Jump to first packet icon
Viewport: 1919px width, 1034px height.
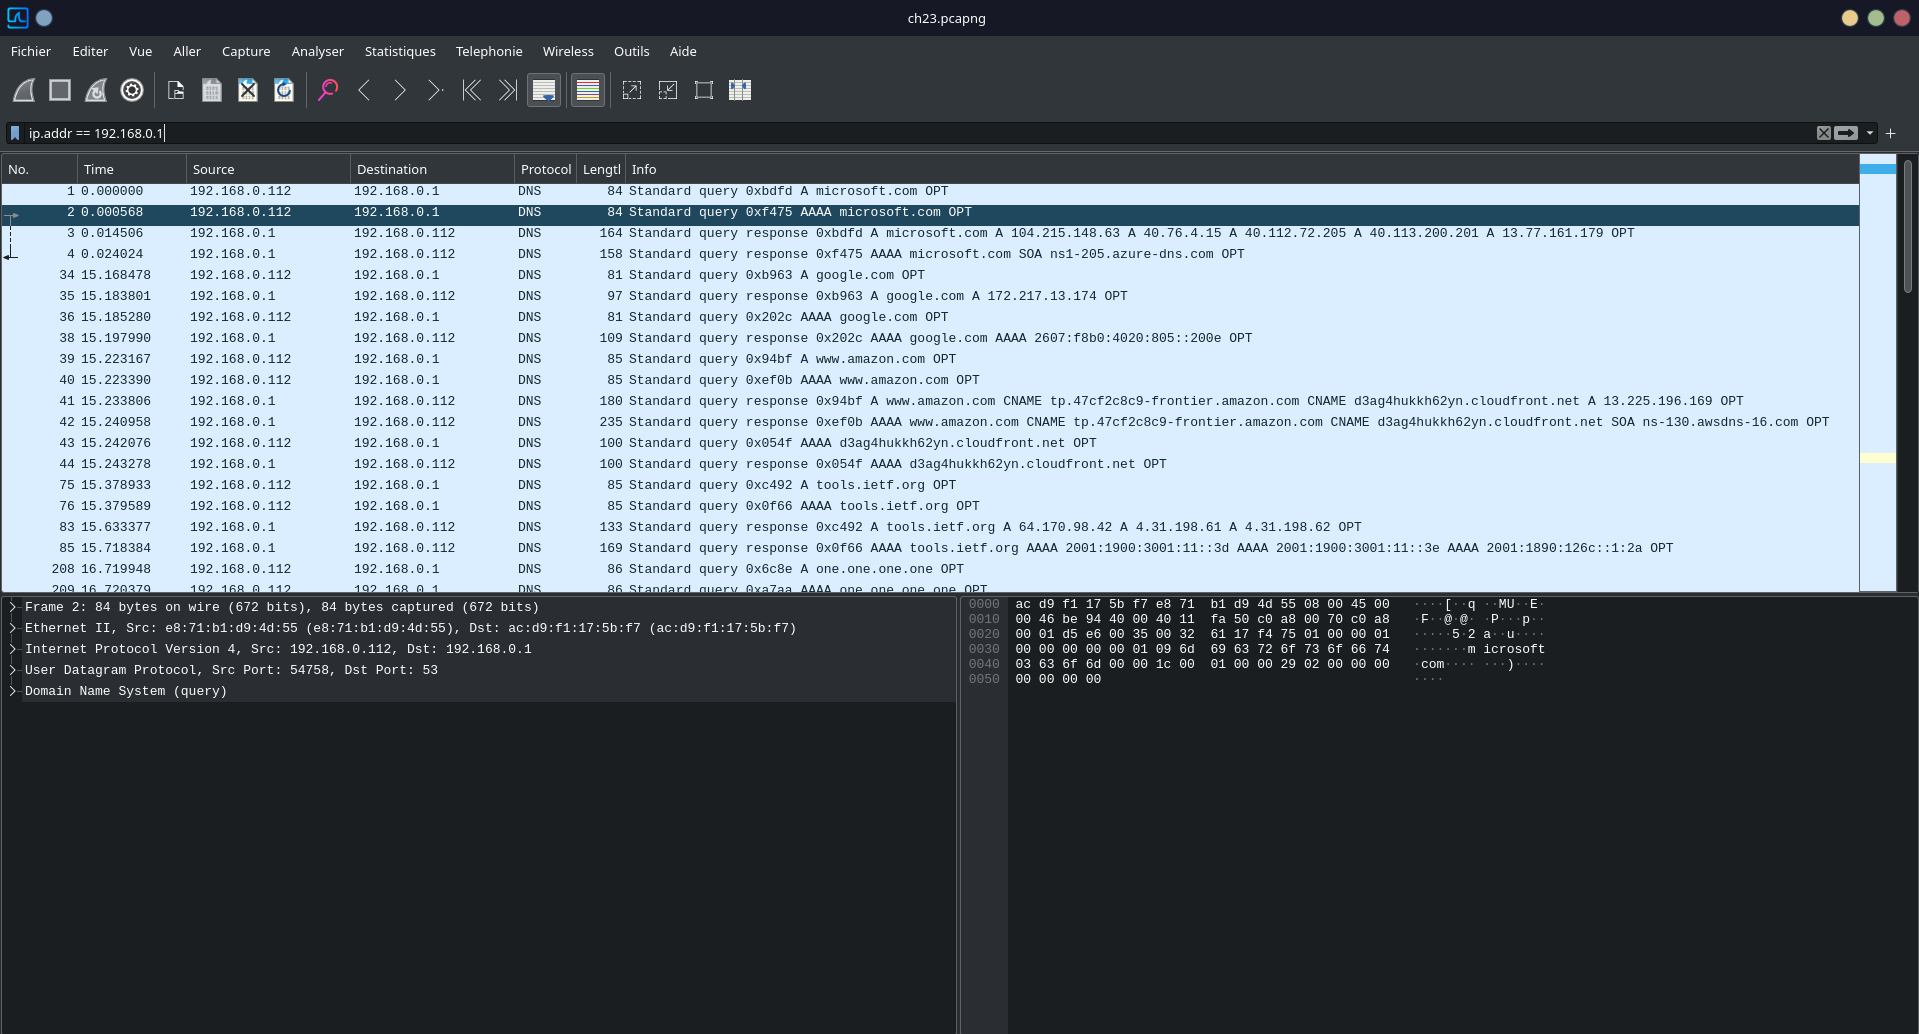pyautogui.click(x=472, y=90)
